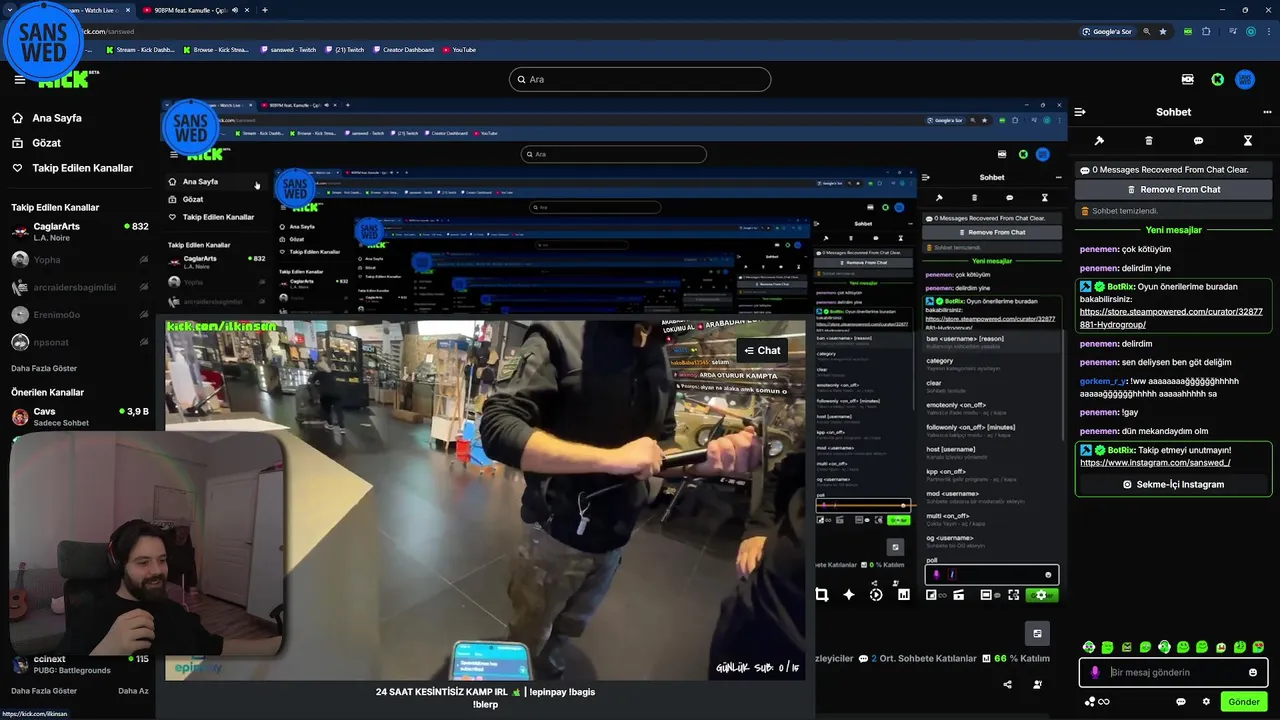Screen dimensions: 1280x720
Task: Open YouTube bookmark
Action: [458, 50]
